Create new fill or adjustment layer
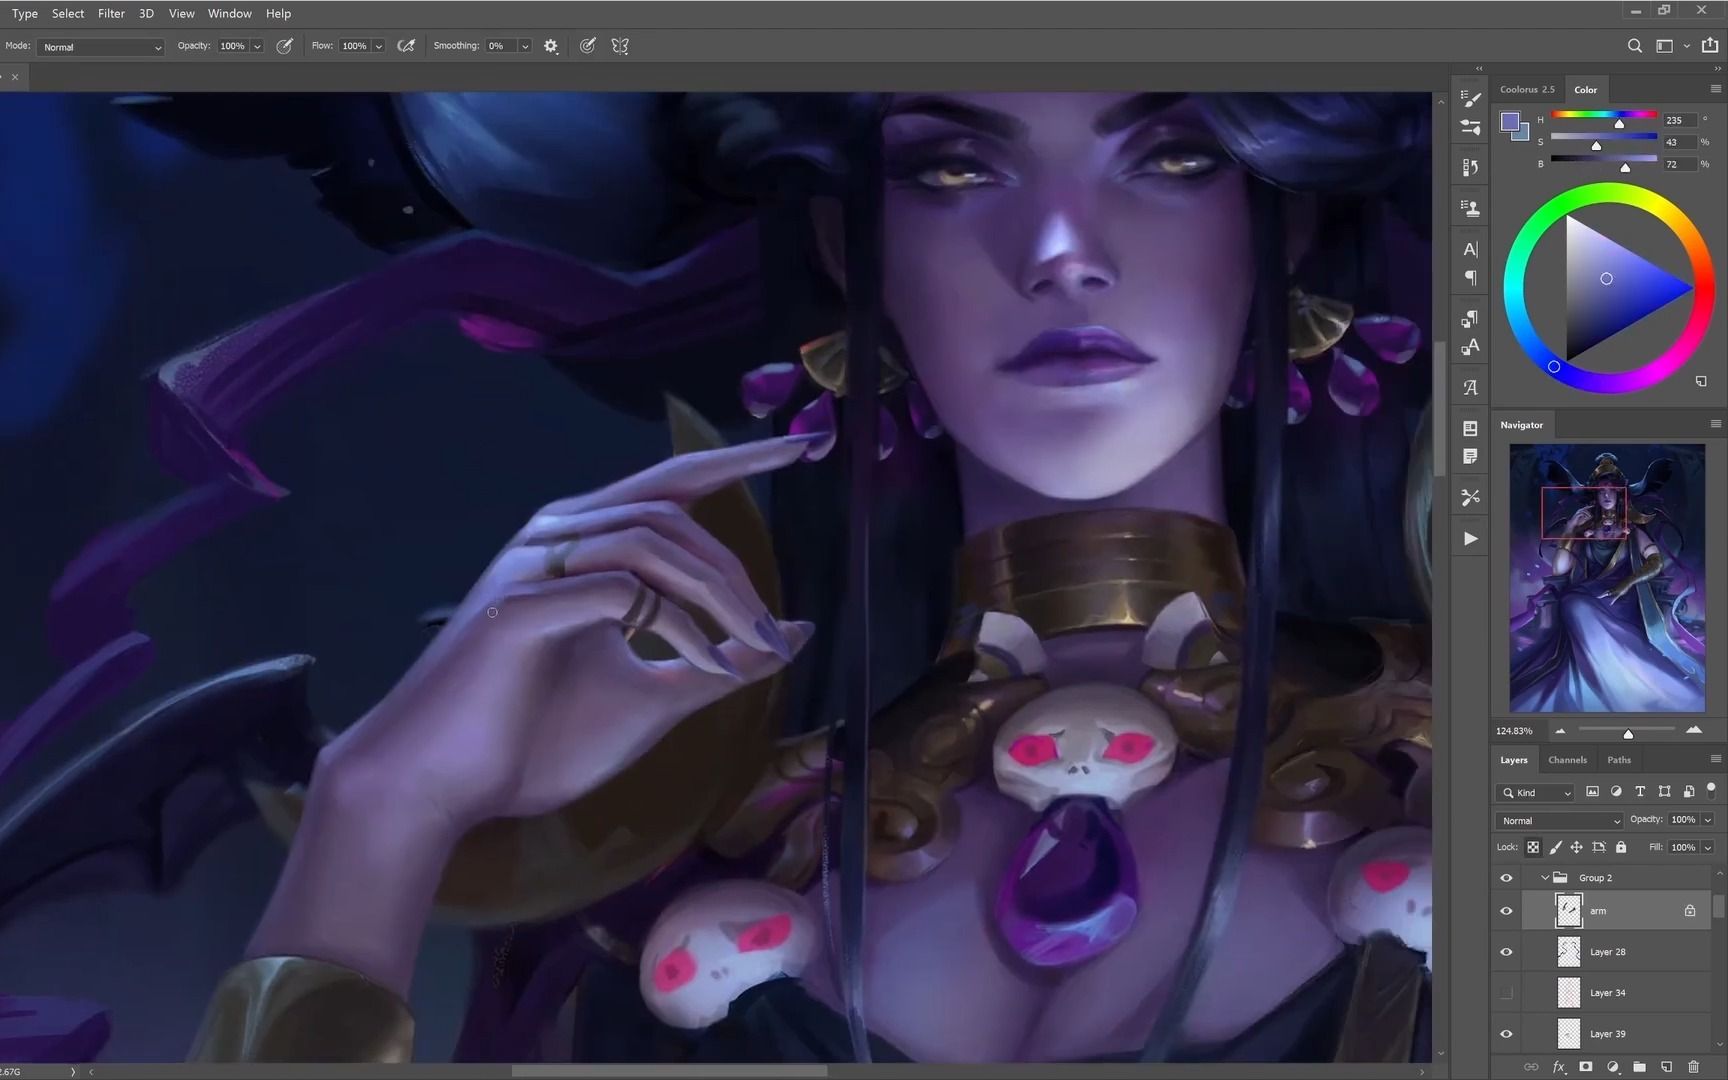This screenshot has height=1080, width=1728. 1612,1067
